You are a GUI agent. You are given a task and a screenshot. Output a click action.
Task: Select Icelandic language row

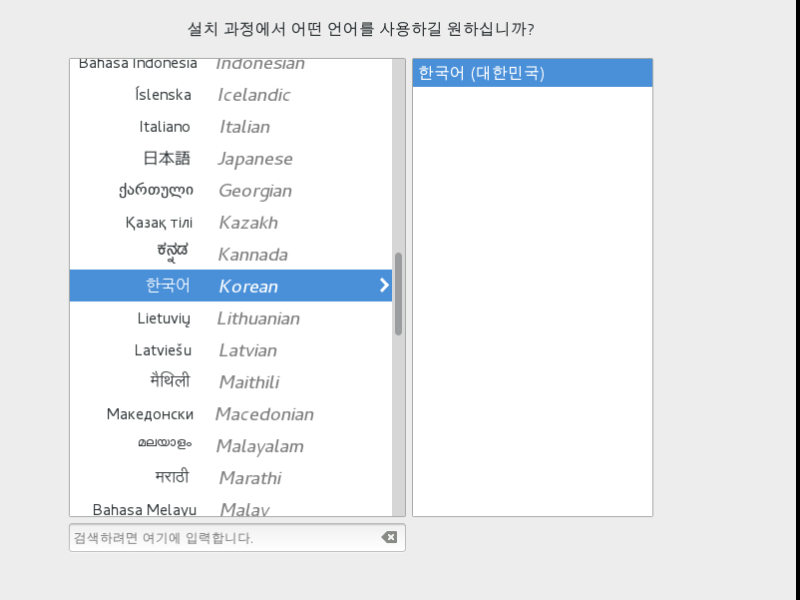pyautogui.click(x=231, y=95)
